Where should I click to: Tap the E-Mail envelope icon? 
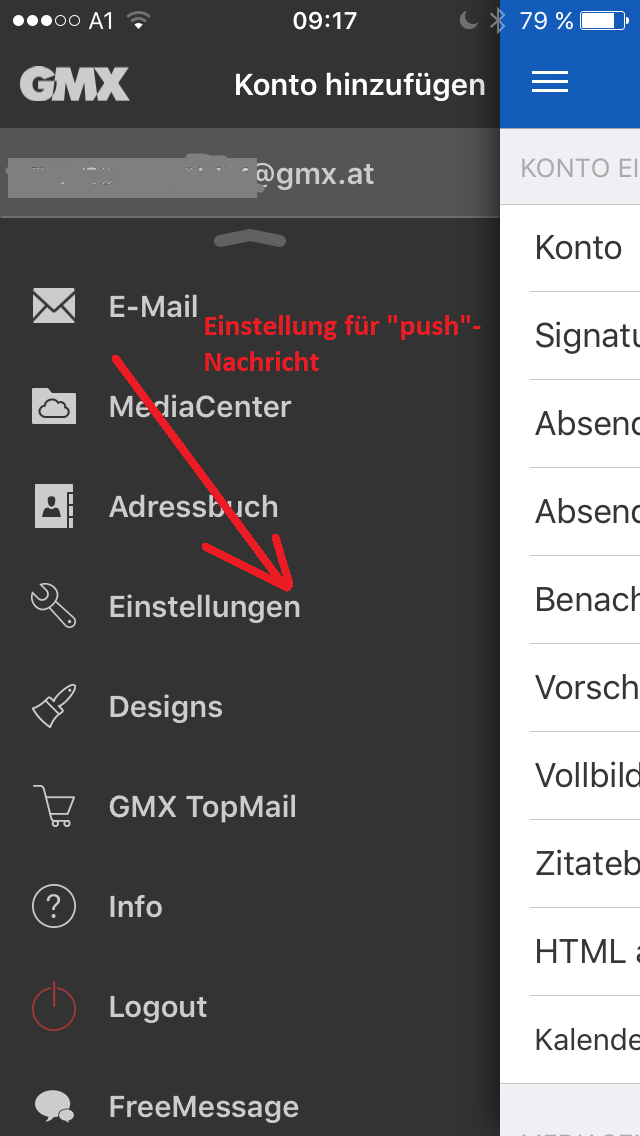54,306
